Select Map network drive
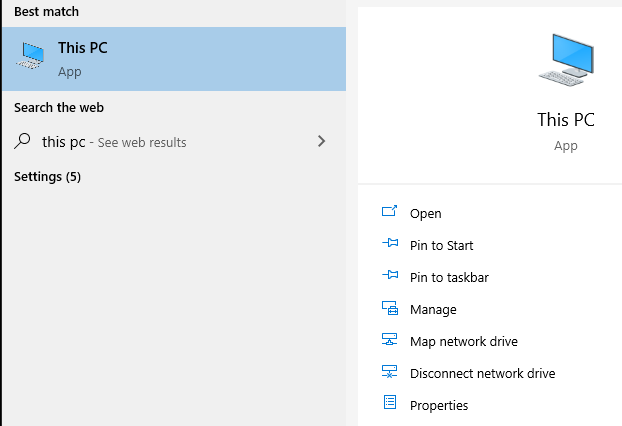 [464, 342]
